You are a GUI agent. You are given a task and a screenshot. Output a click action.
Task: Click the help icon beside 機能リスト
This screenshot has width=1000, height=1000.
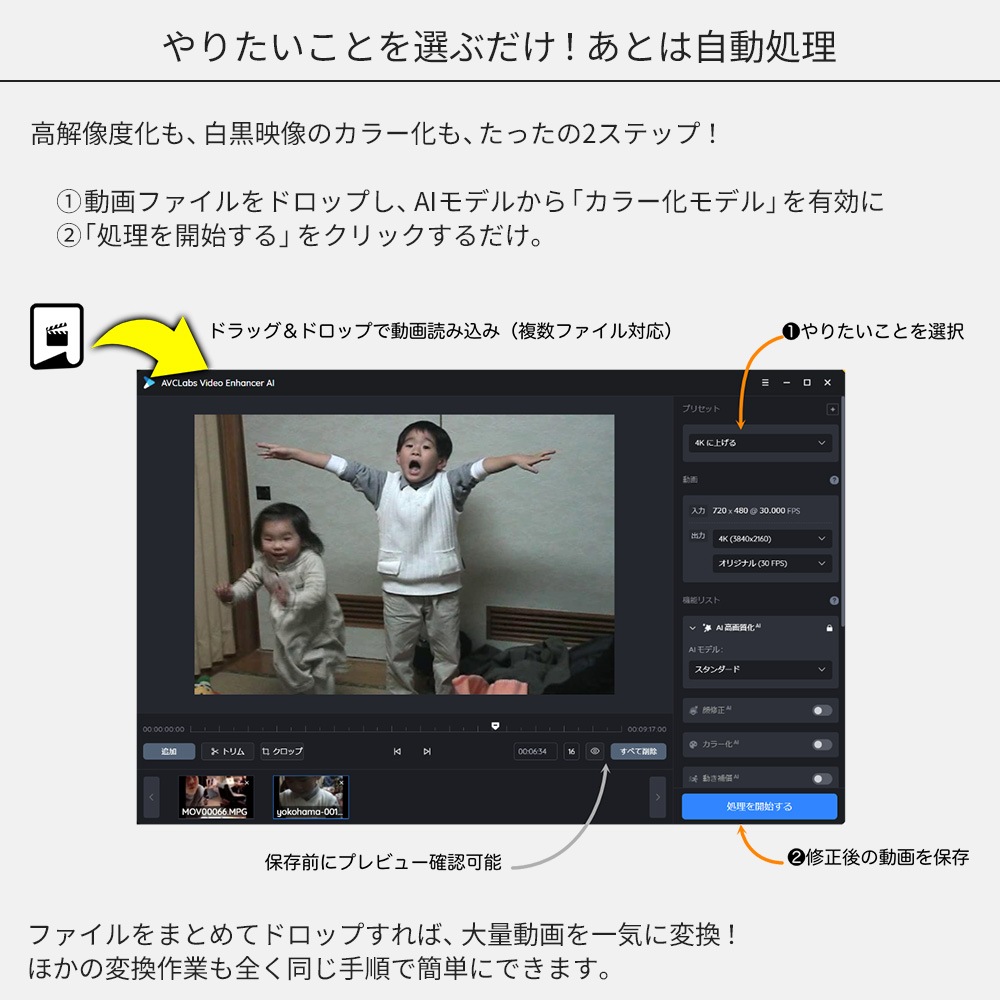(834, 601)
